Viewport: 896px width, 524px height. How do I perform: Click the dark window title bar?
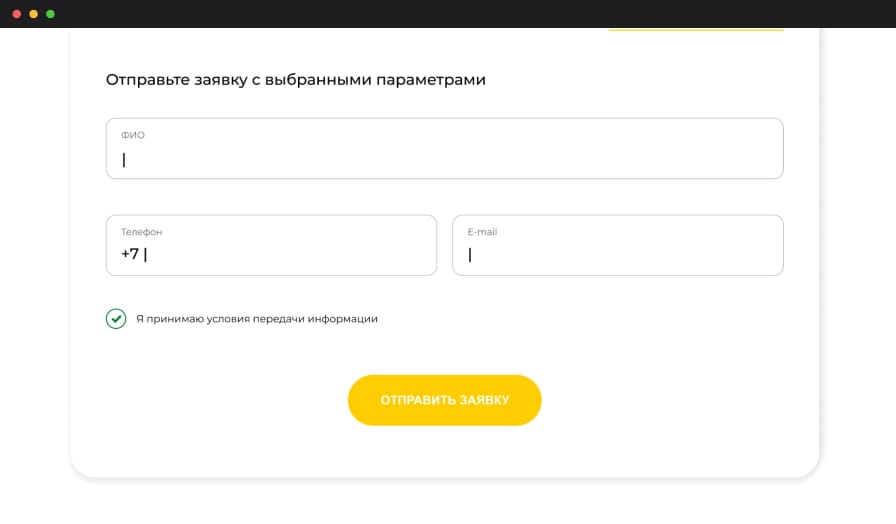pos(448,14)
